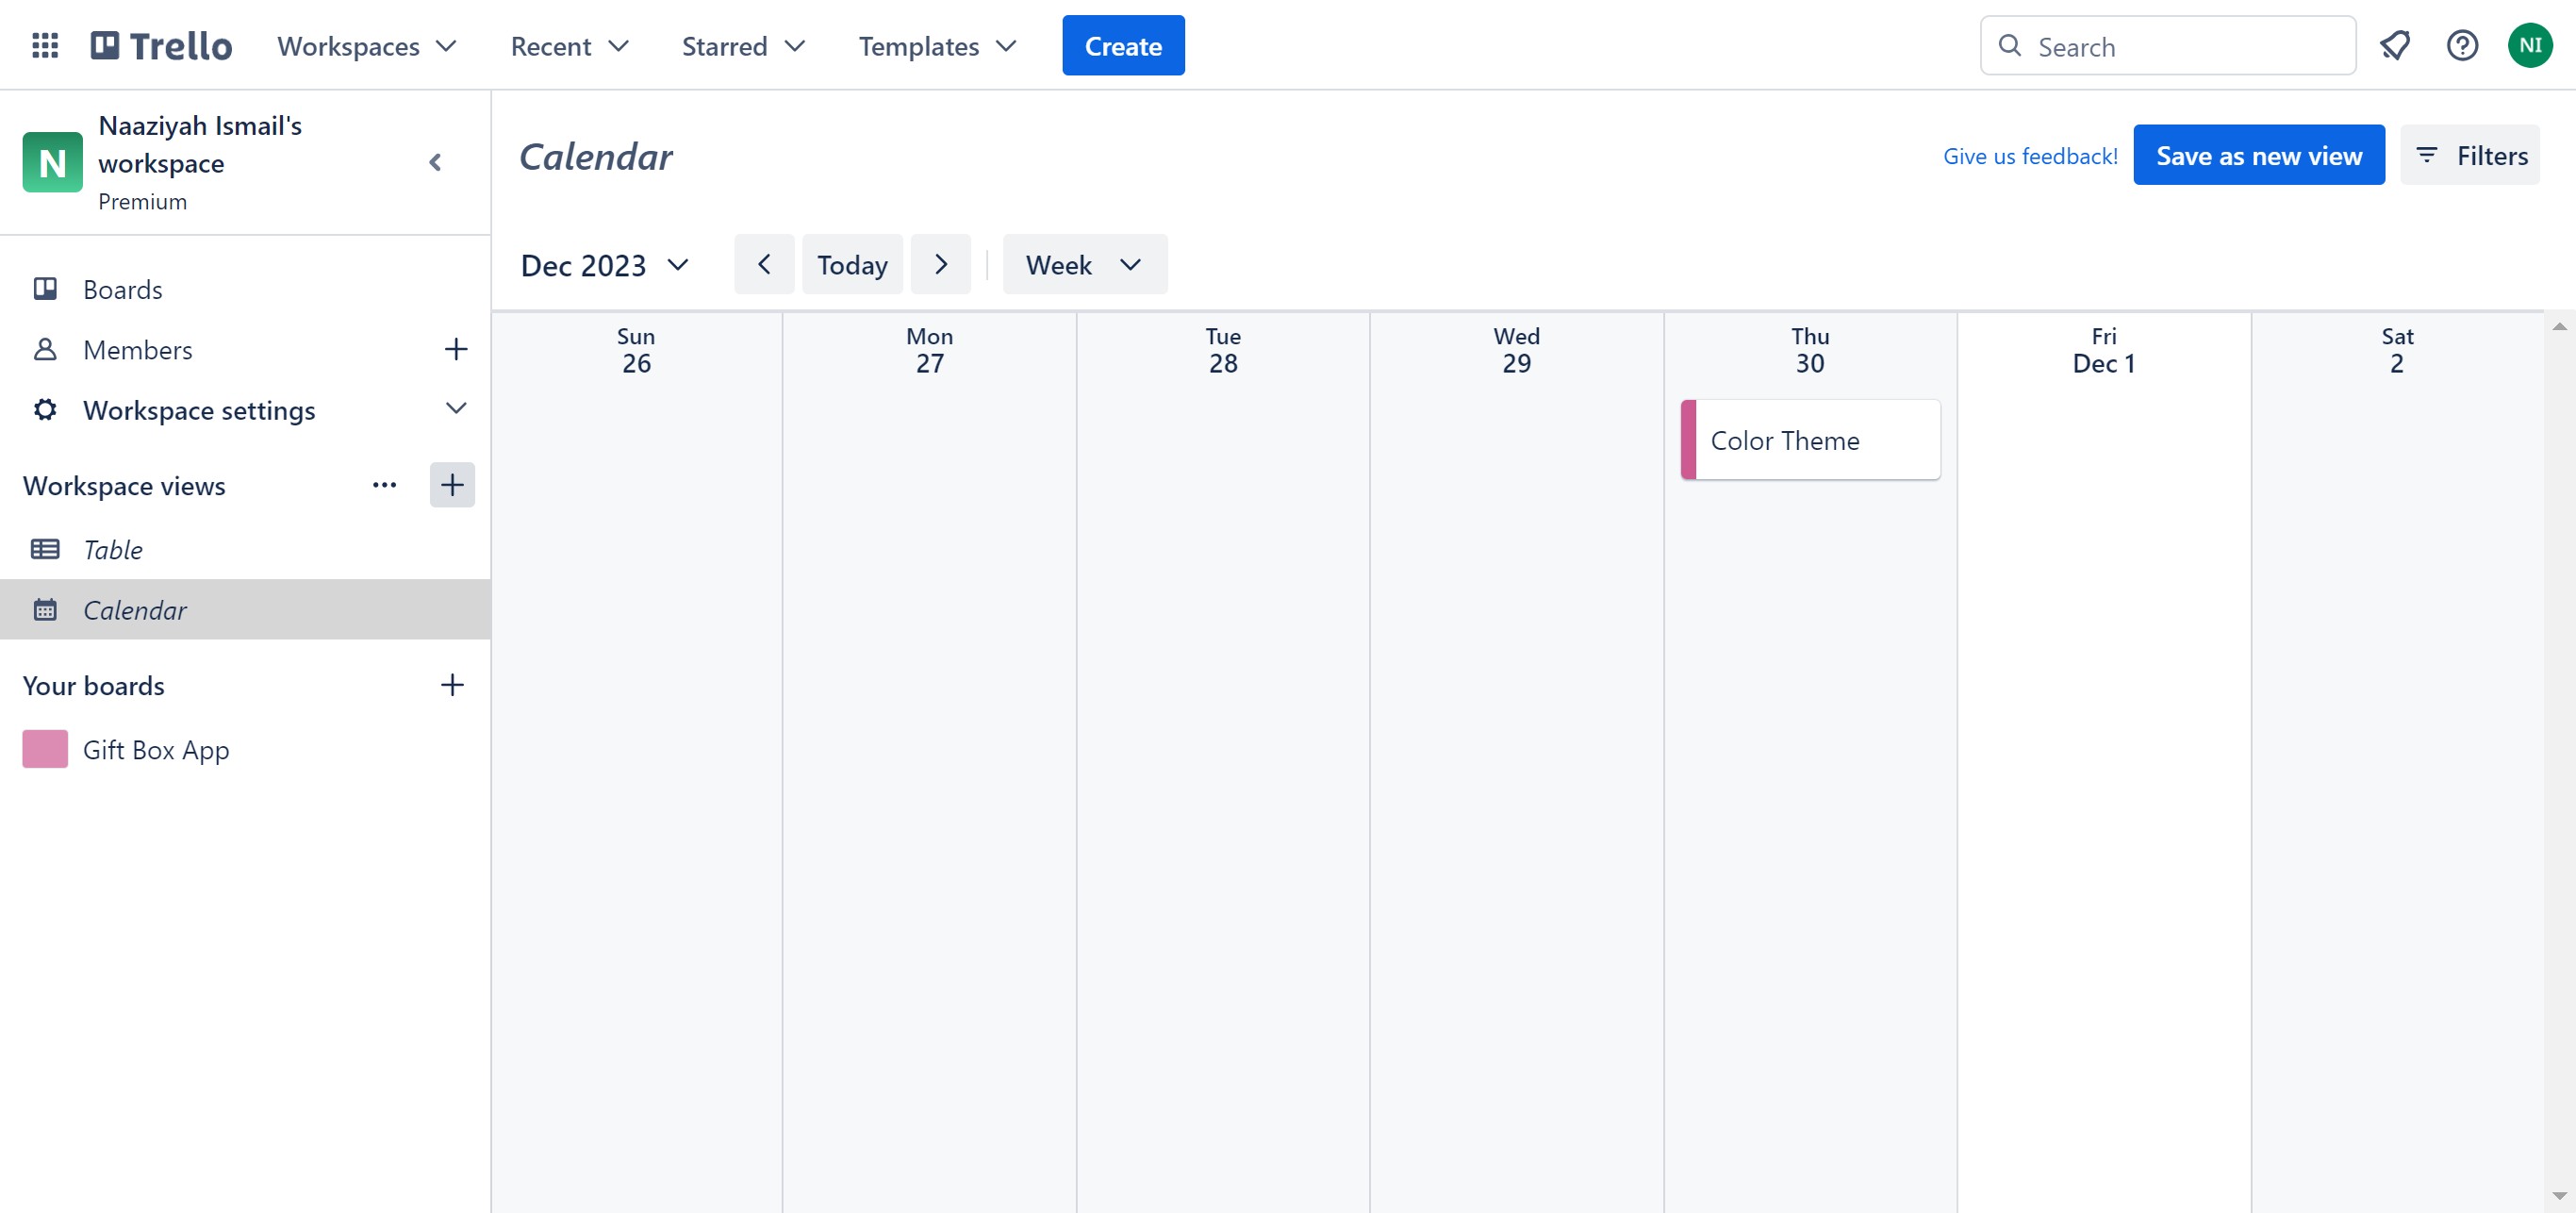Viewport: 2576px width, 1213px height.
Task: Click the Sat 2 day header
Action: pyautogui.click(x=2397, y=350)
